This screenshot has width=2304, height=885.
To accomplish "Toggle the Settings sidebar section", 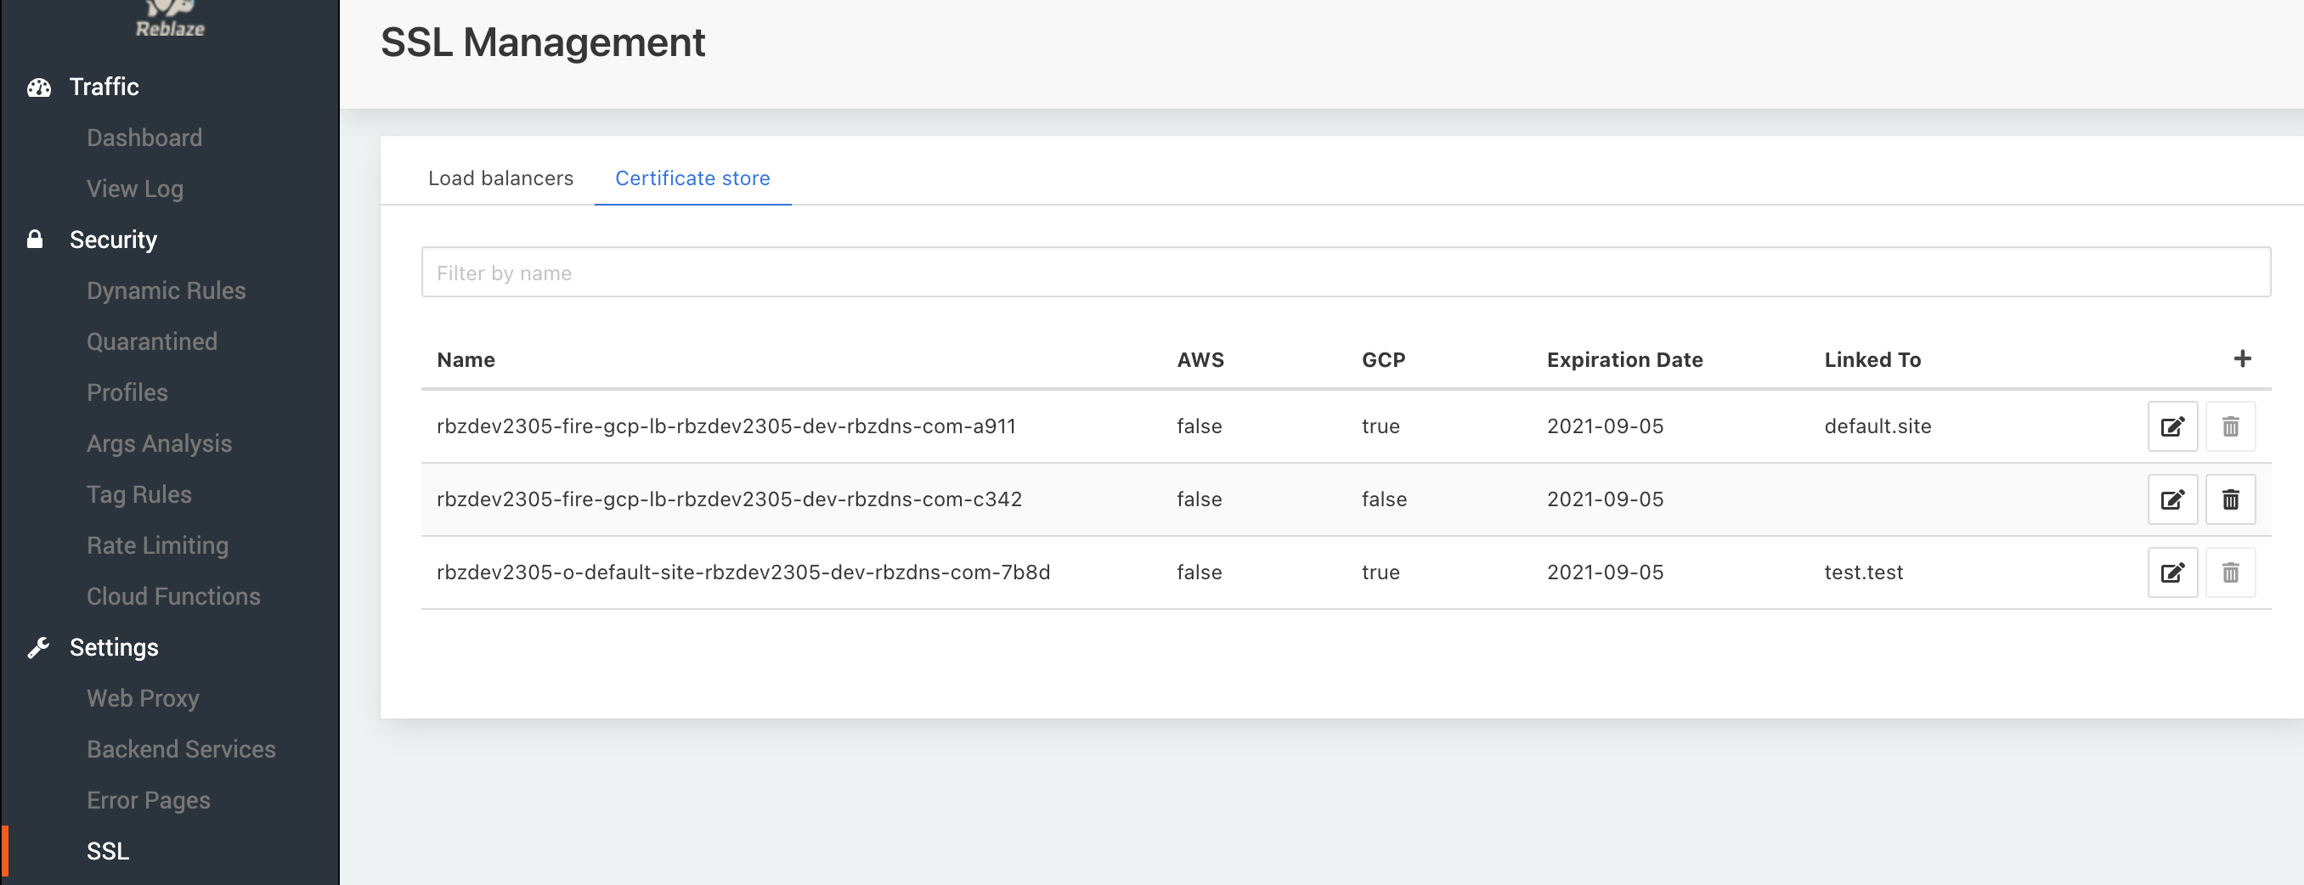I will 114,648.
